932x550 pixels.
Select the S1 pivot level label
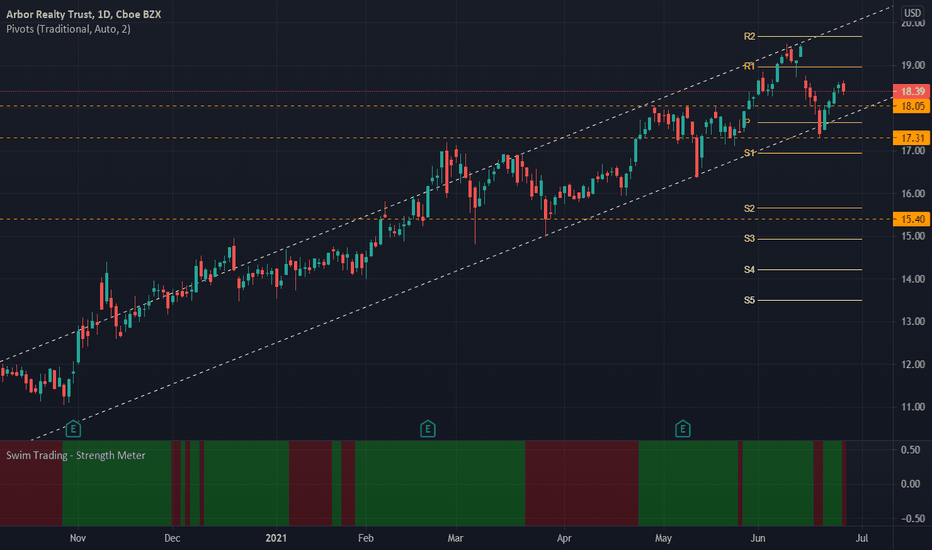point(749,153)
